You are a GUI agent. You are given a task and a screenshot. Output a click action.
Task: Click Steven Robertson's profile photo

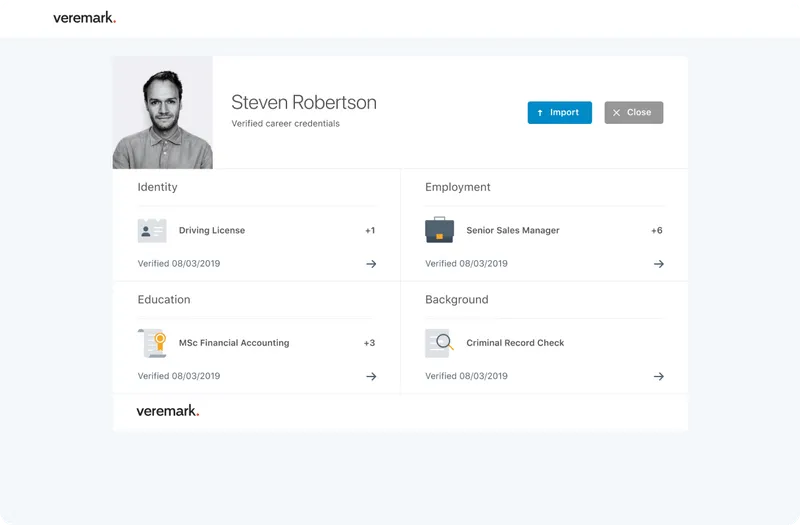tap(163, 112)
